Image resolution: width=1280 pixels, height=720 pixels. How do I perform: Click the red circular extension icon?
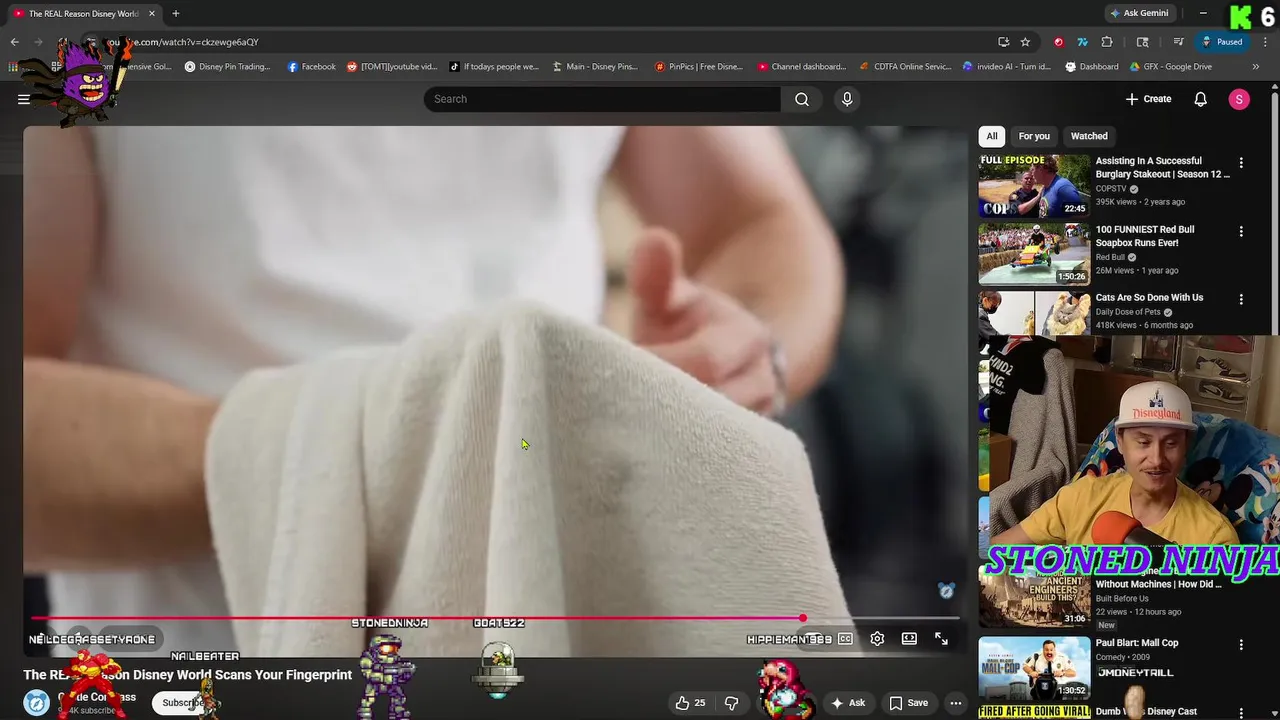pos(1059,42)
